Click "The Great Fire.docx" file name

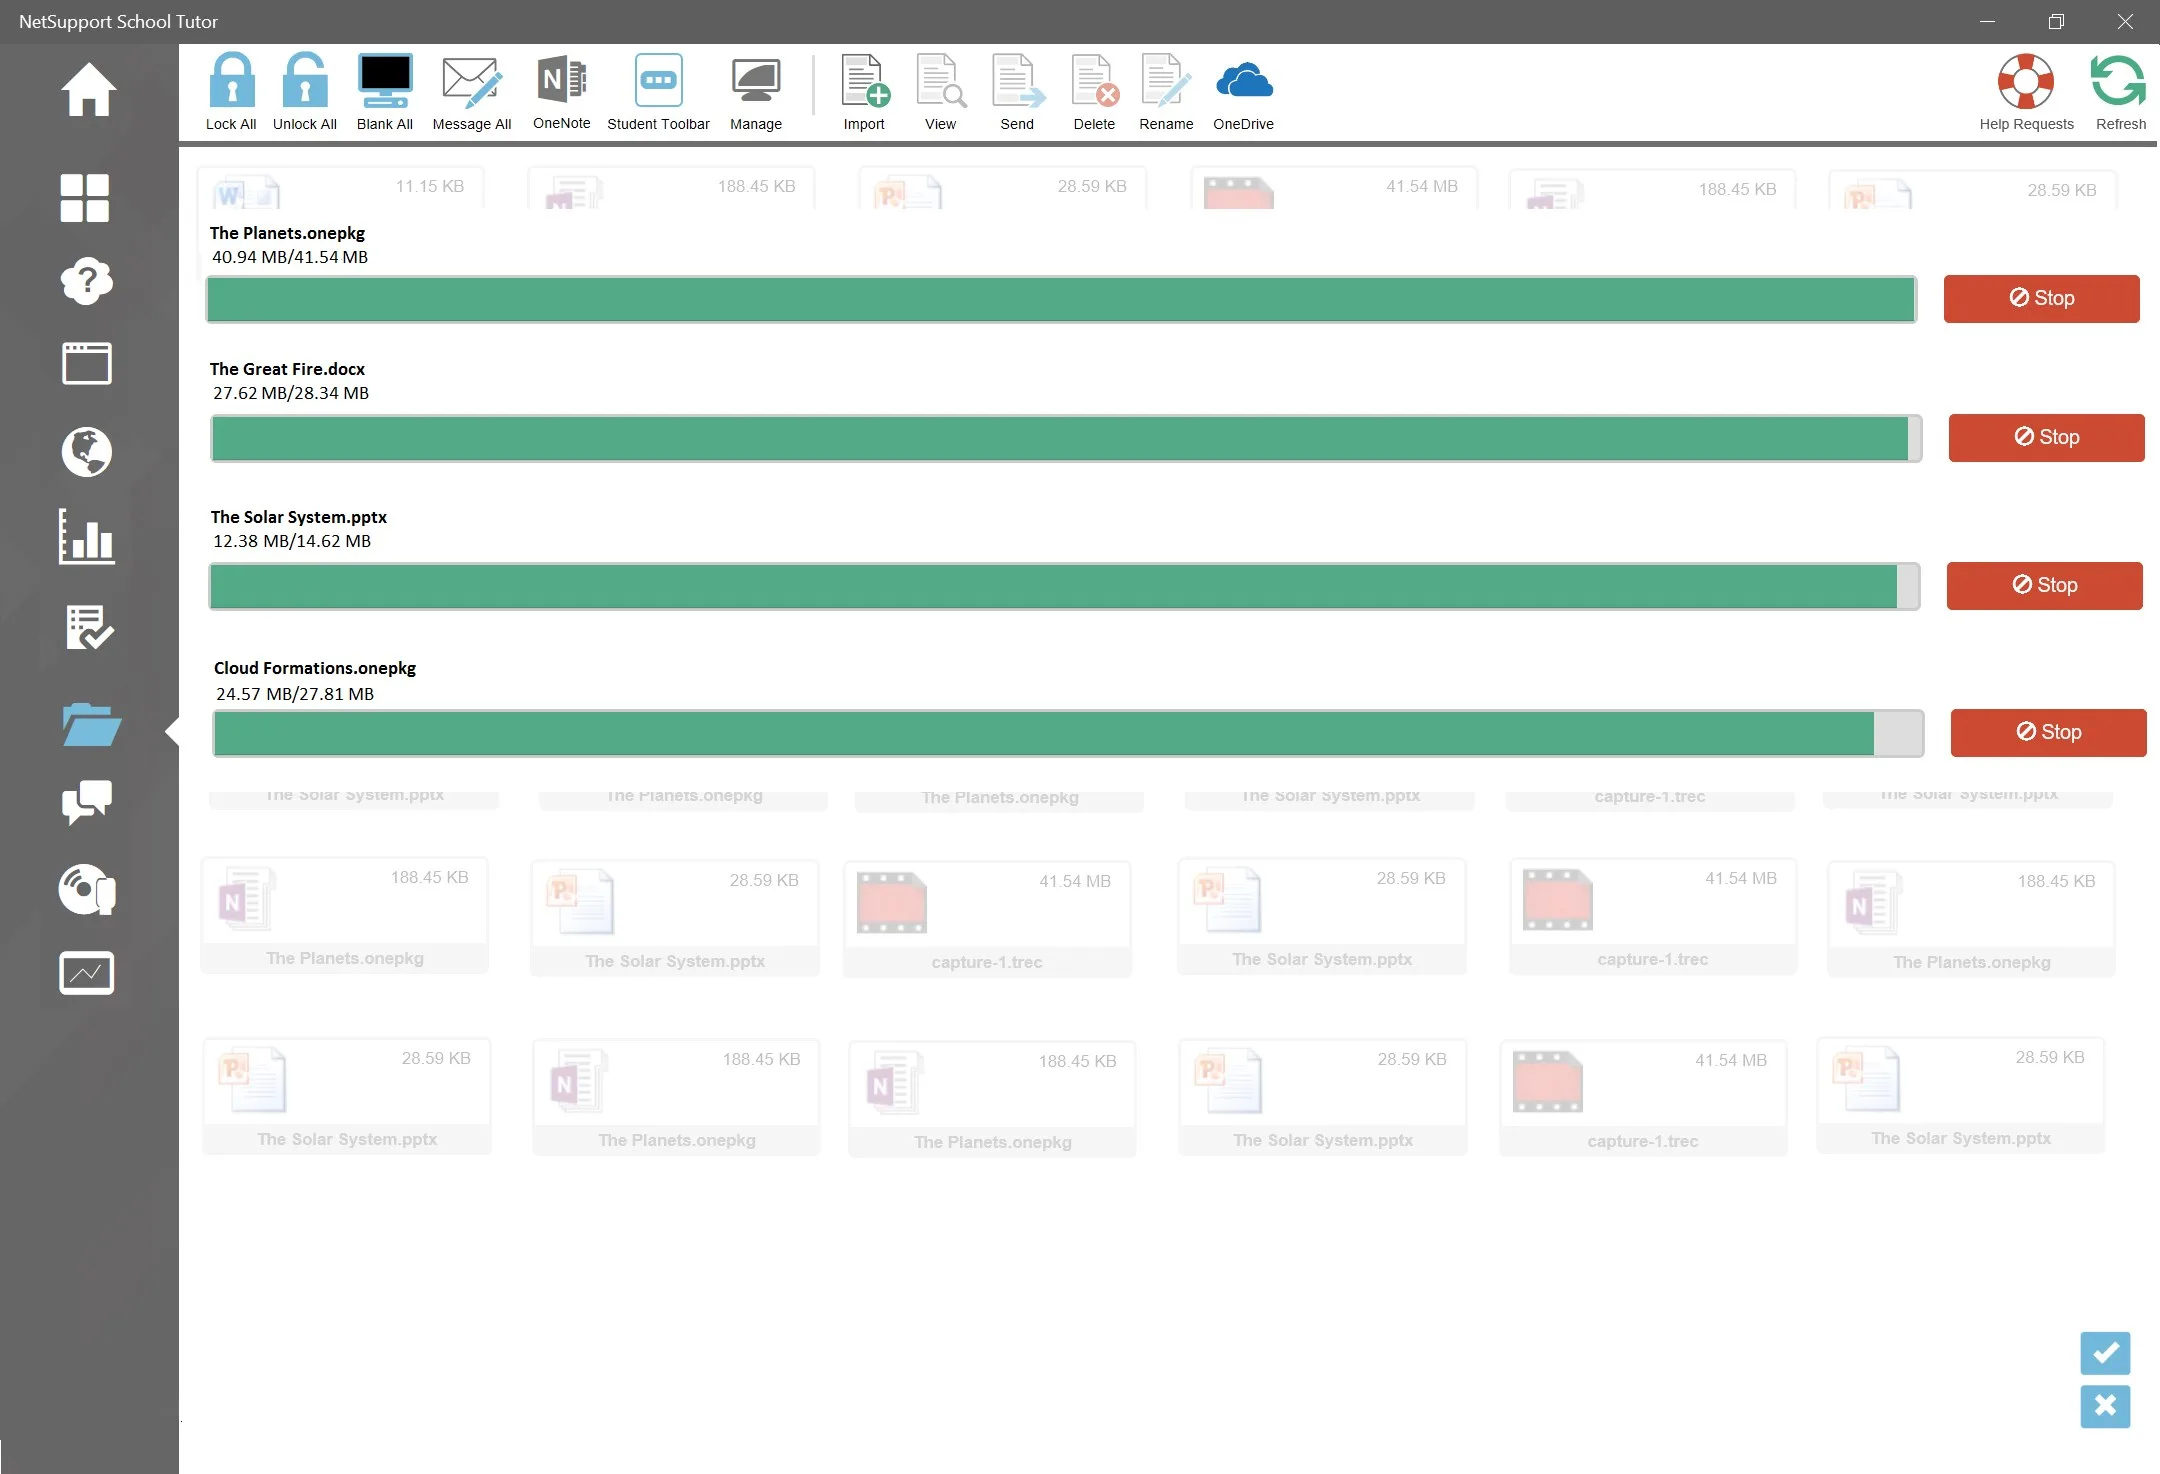pos(287,369)
